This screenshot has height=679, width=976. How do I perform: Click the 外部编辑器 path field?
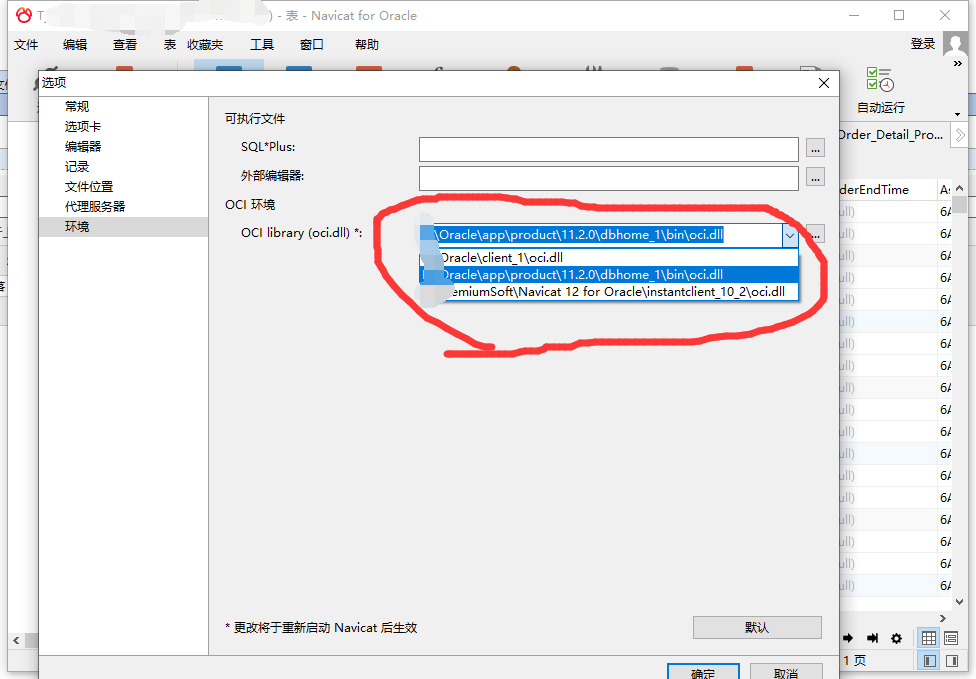pos(608,178)
